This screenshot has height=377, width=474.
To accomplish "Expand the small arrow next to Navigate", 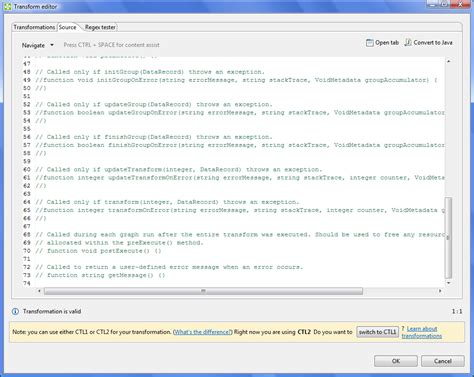I will [x=52, y=45].
